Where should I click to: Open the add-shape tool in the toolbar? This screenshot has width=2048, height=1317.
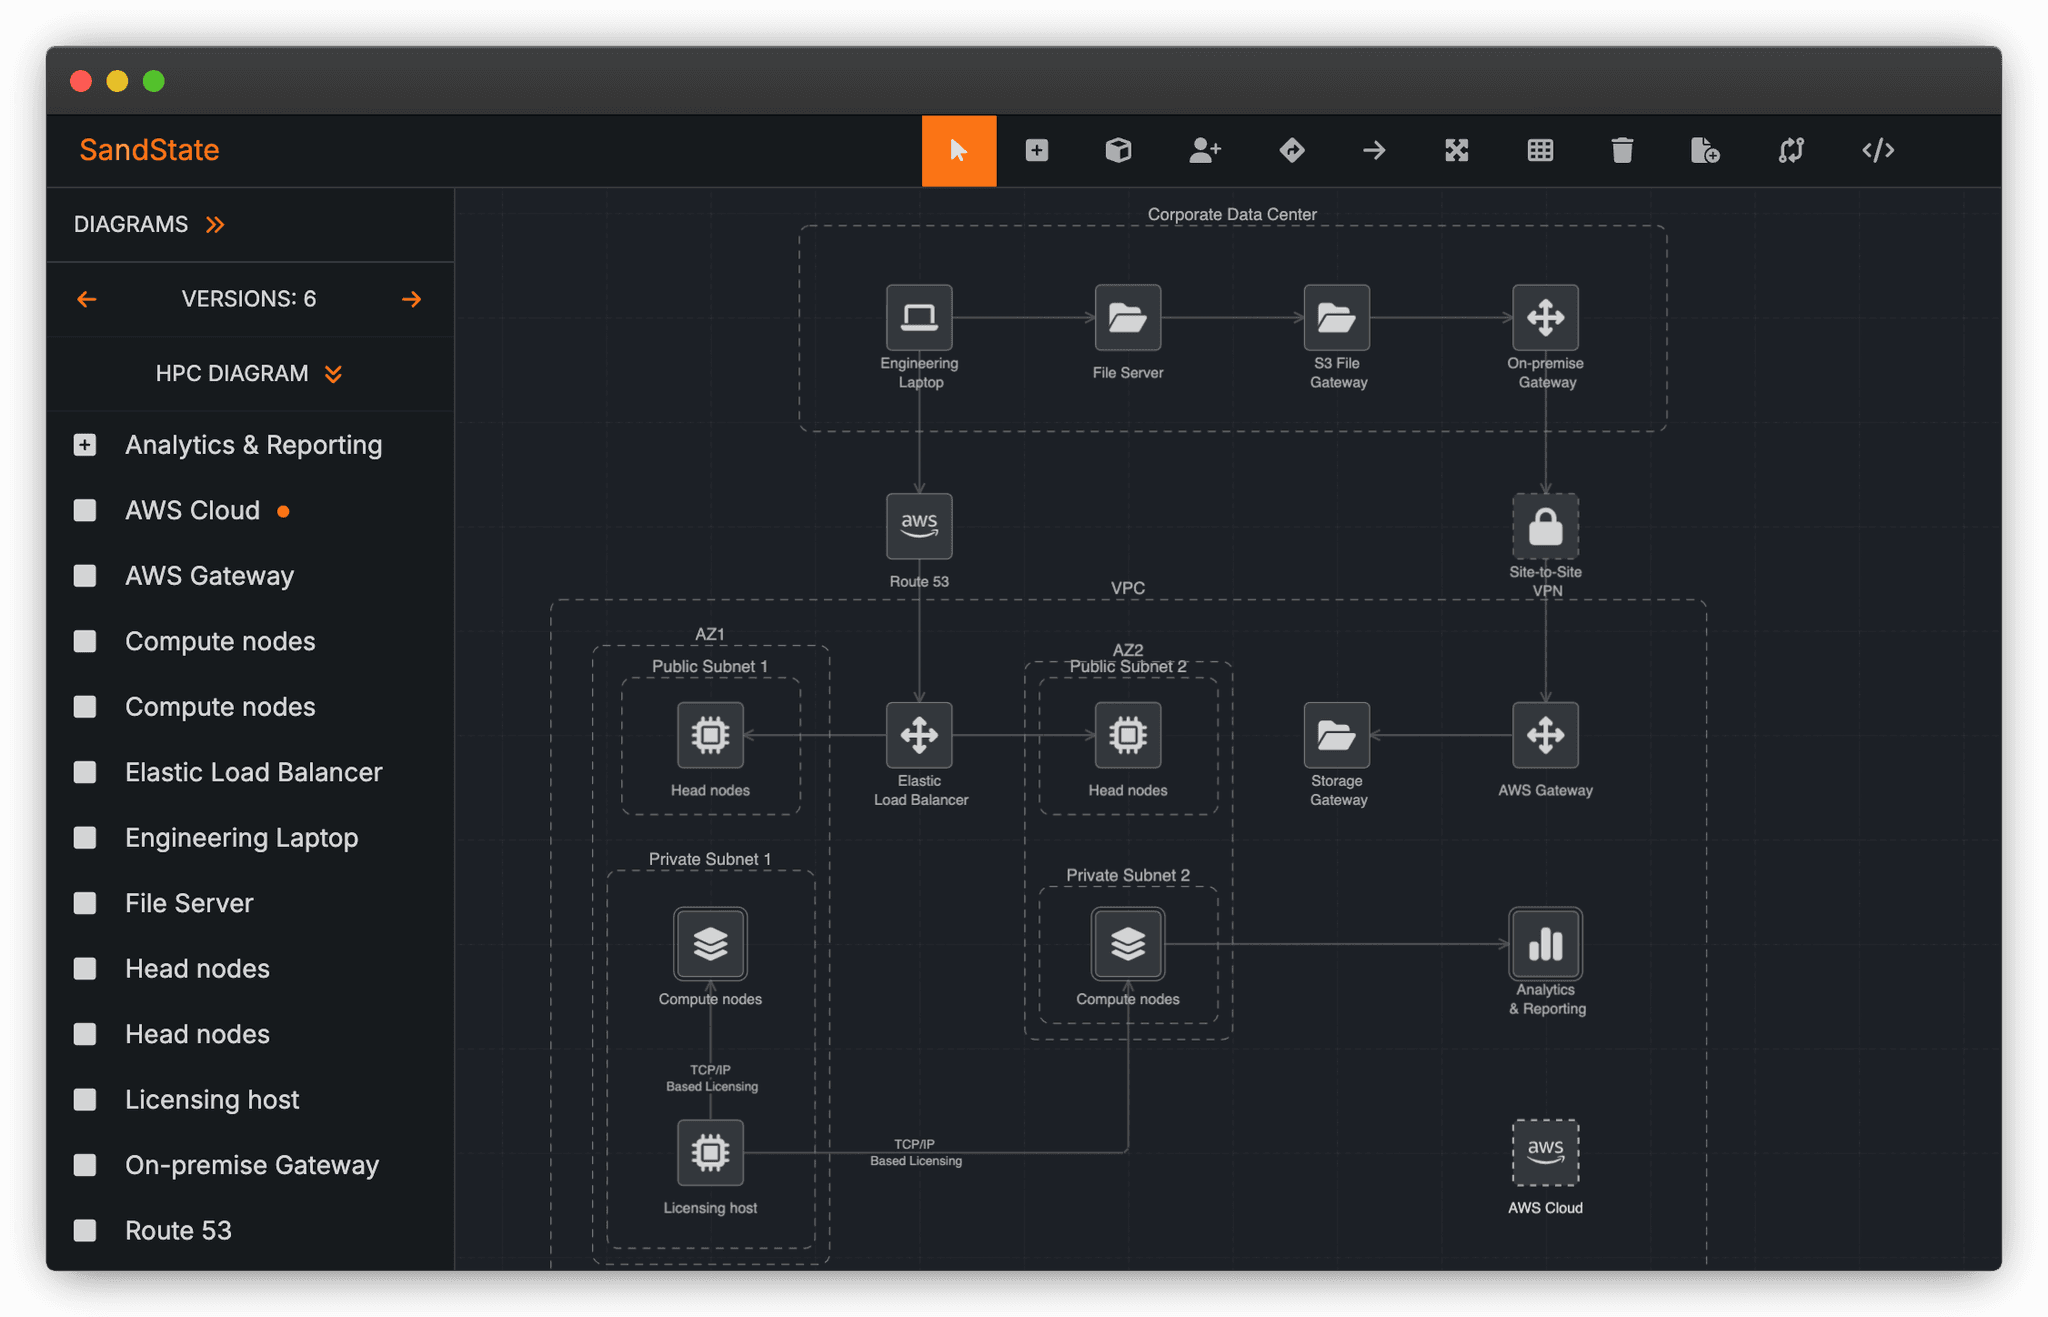[x=1037, y=151]
